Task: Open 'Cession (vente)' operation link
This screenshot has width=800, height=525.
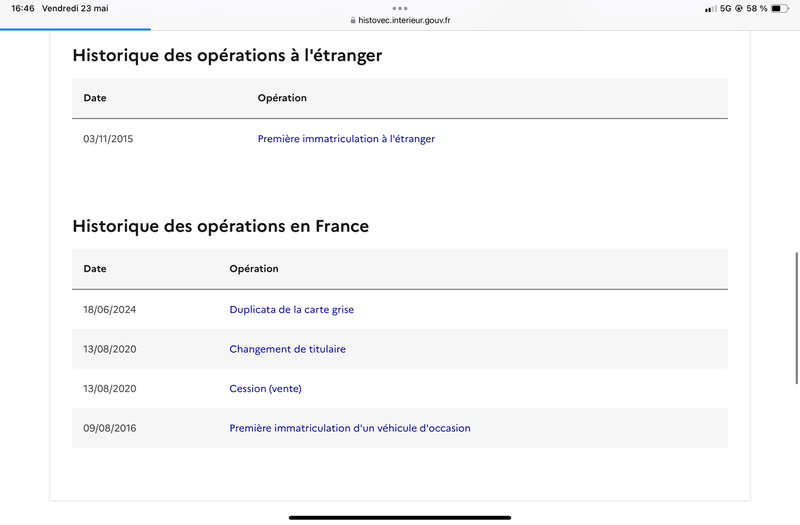Action: (265, 389)
